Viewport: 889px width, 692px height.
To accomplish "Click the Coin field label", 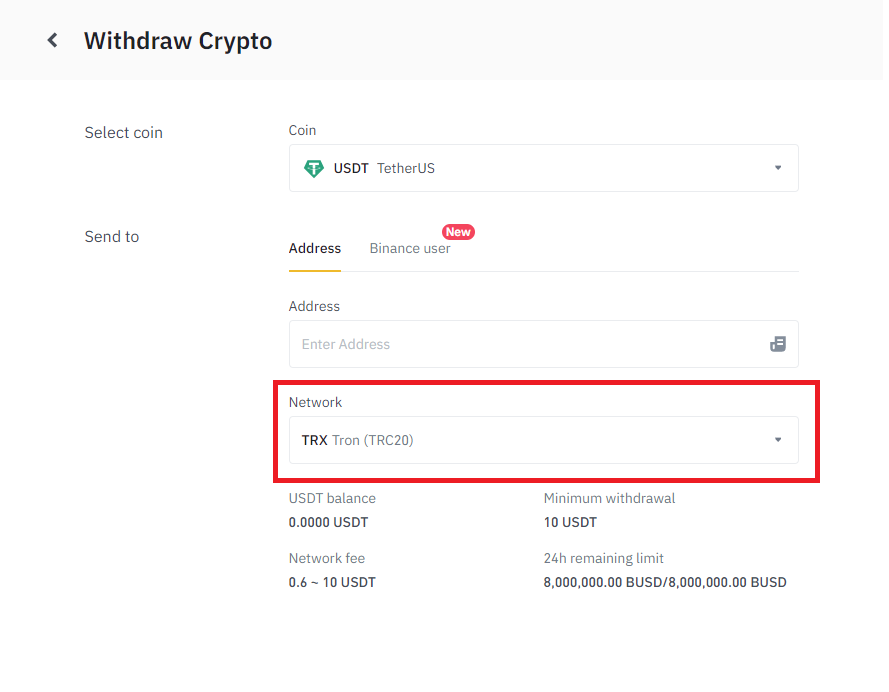I will (x=302, y=130).
